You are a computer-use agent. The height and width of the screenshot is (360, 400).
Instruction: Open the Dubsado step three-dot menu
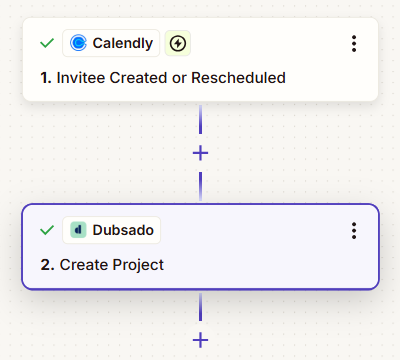click(354, 231)
